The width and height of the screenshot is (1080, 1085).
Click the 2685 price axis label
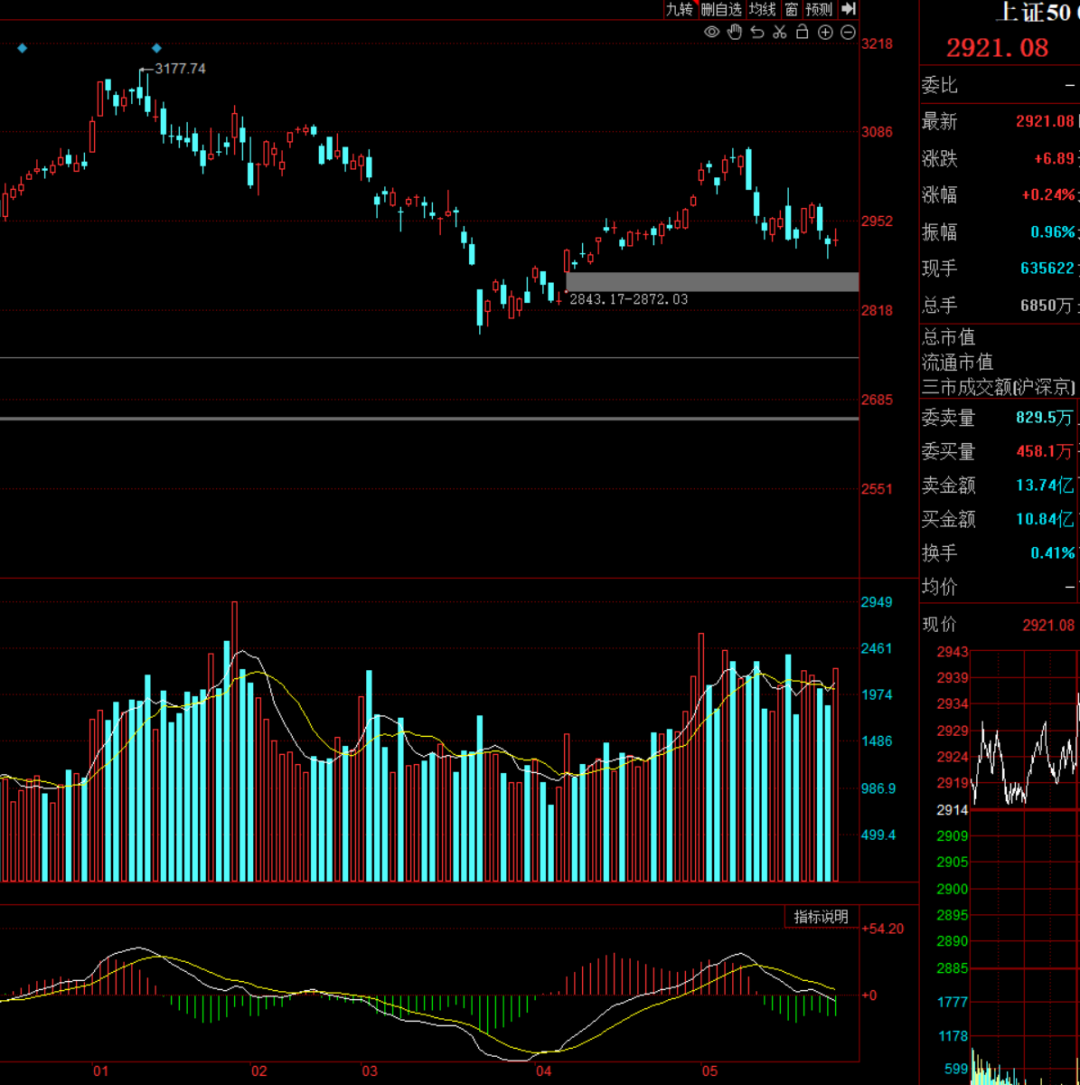point(877,400)
